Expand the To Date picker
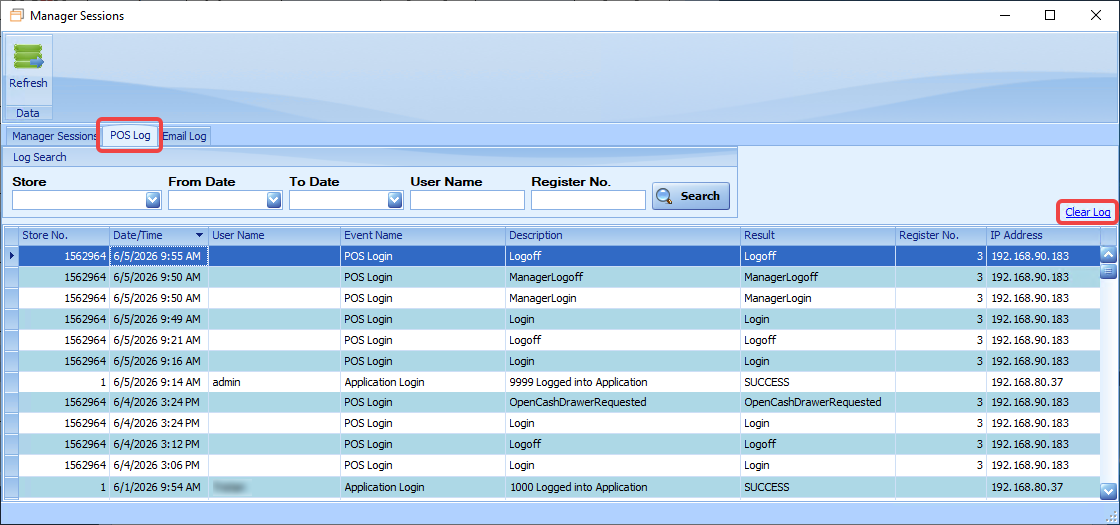 [395, 201]
